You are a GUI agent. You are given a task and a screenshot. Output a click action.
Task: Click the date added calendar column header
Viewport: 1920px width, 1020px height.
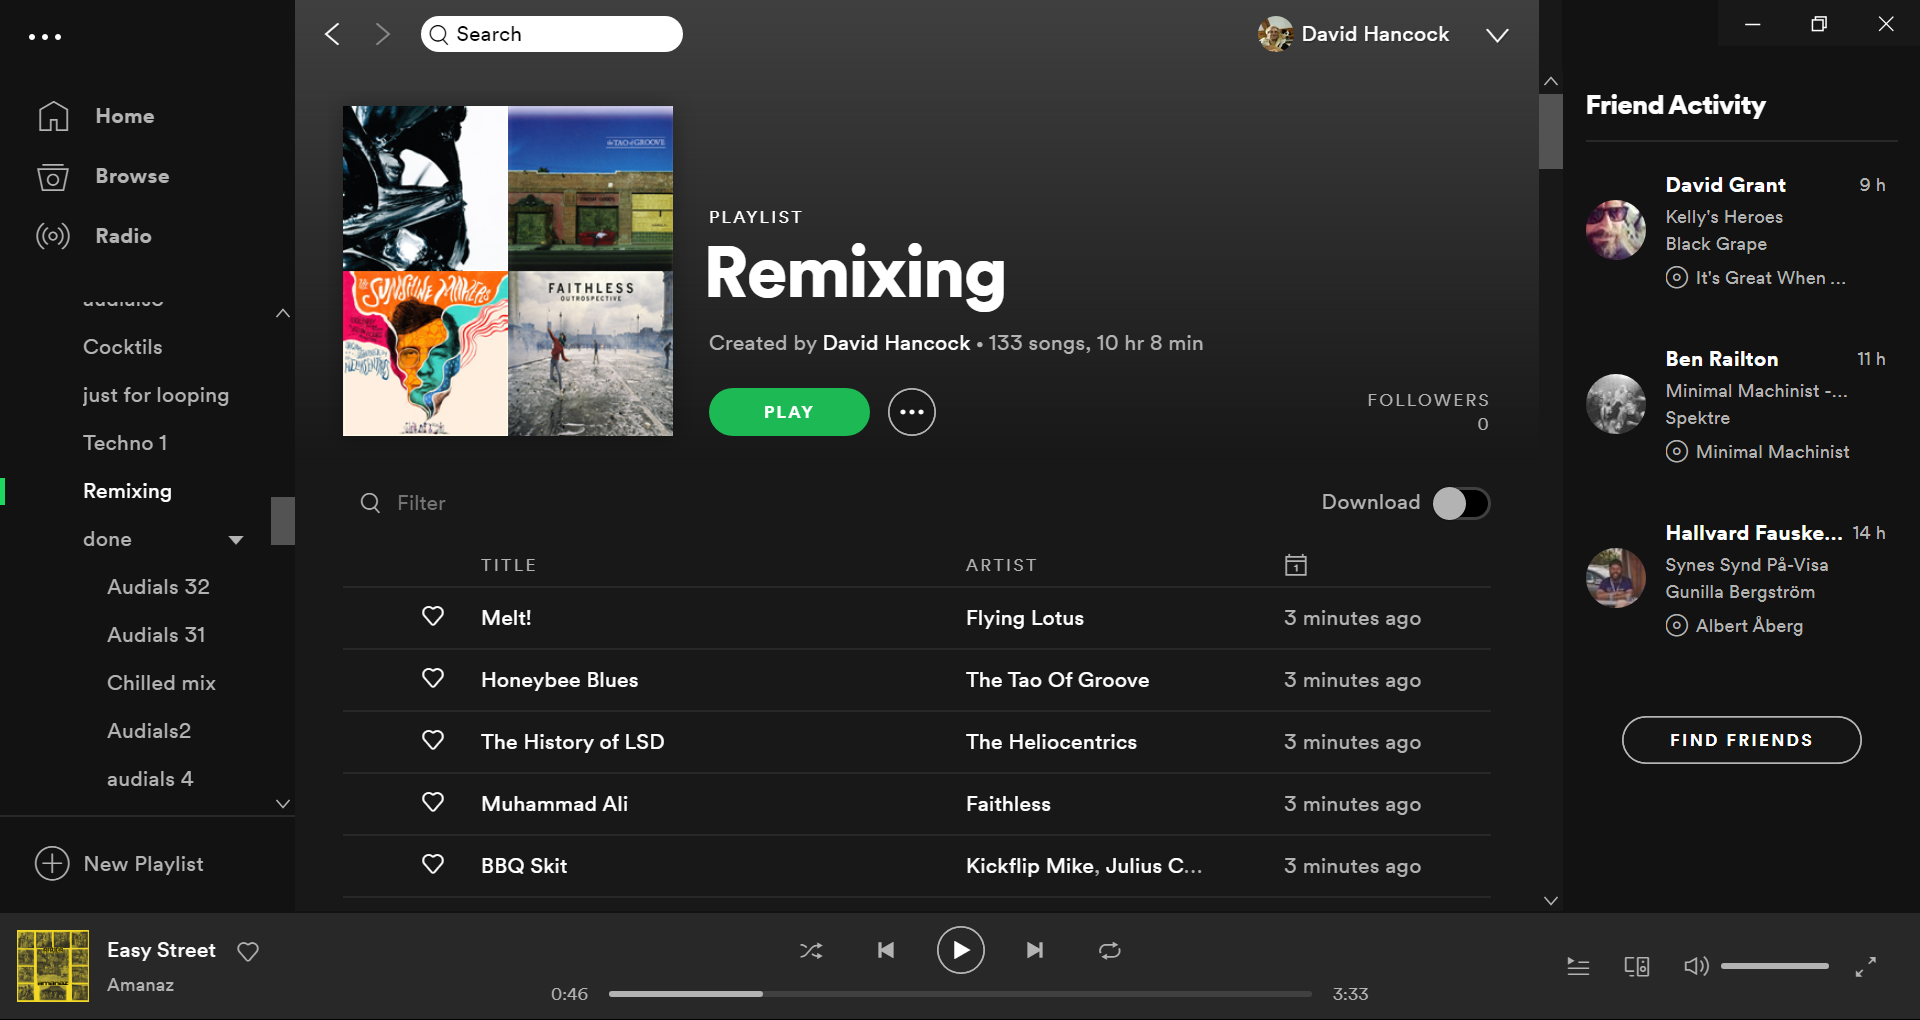coord(1295,565)
